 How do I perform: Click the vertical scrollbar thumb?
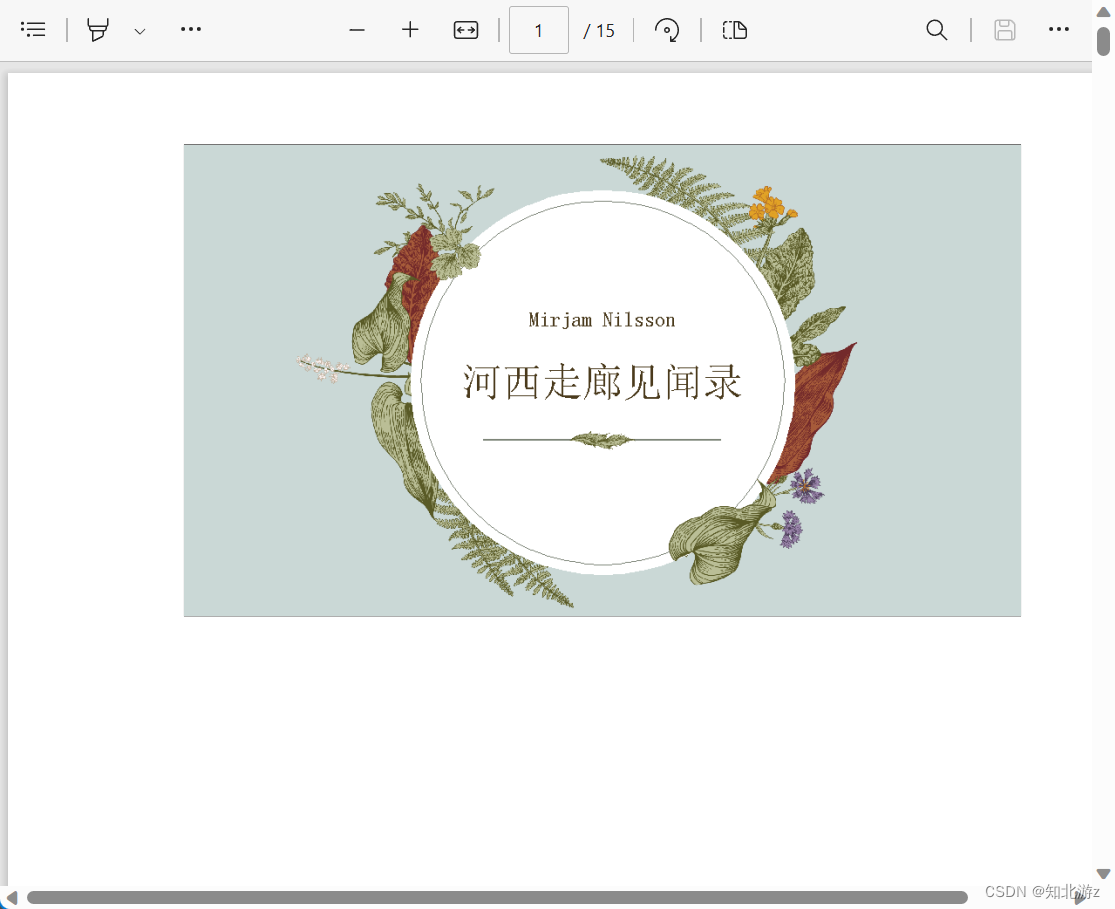[x=1104, y=41]
